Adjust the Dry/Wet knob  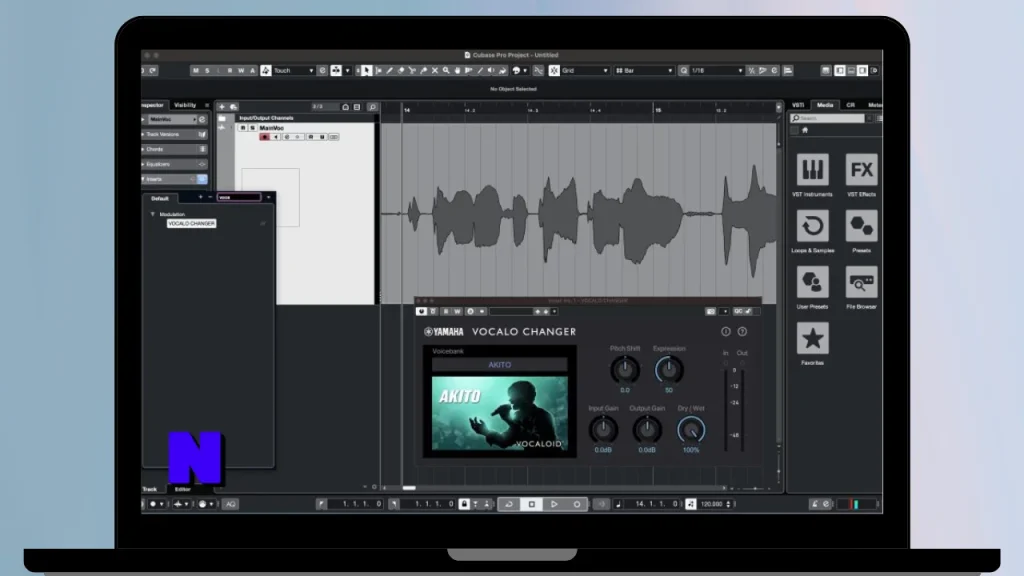click(x=691, y=430)
